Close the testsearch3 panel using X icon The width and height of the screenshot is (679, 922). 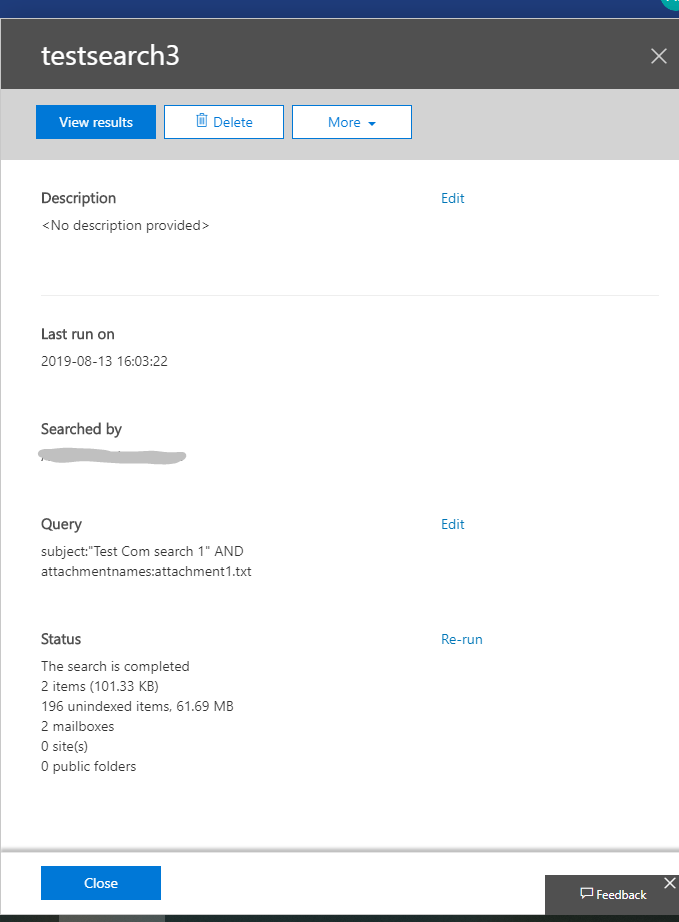pyautogui.click(x=658, y=56)
